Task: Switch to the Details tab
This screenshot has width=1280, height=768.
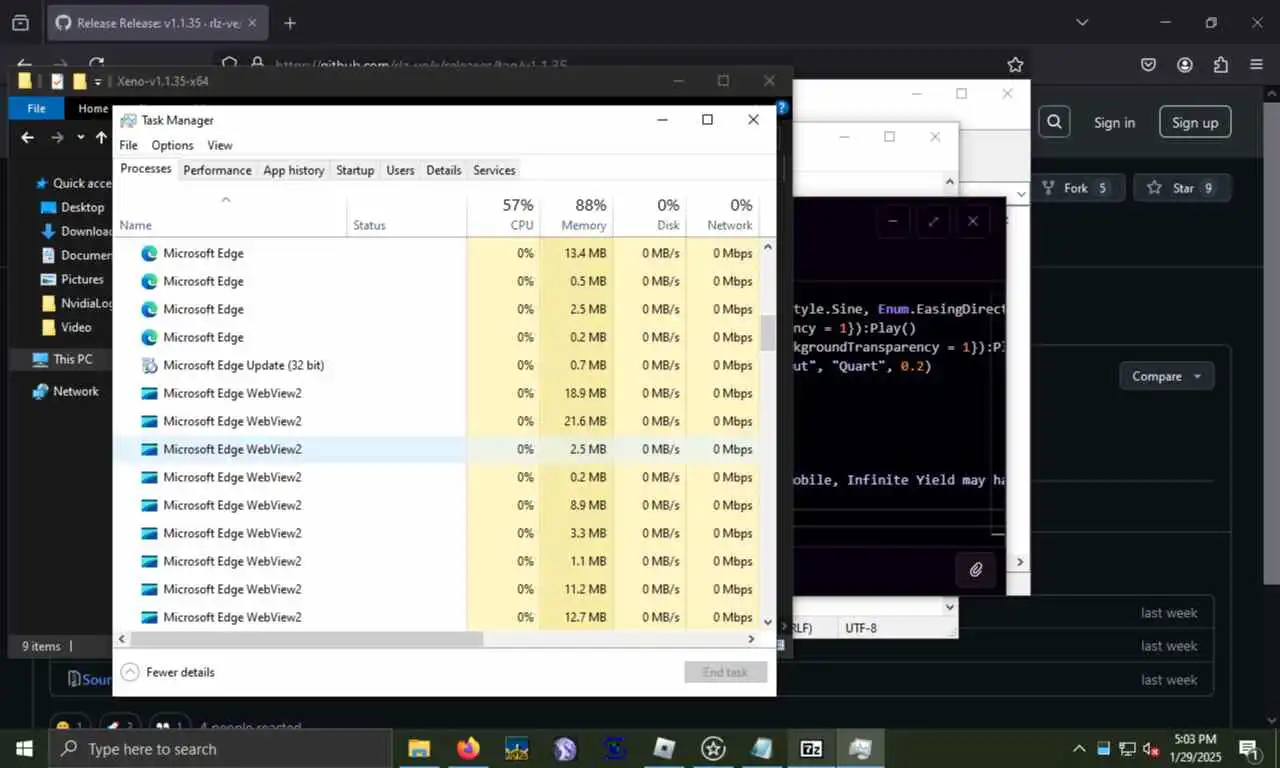Action: 444,170
